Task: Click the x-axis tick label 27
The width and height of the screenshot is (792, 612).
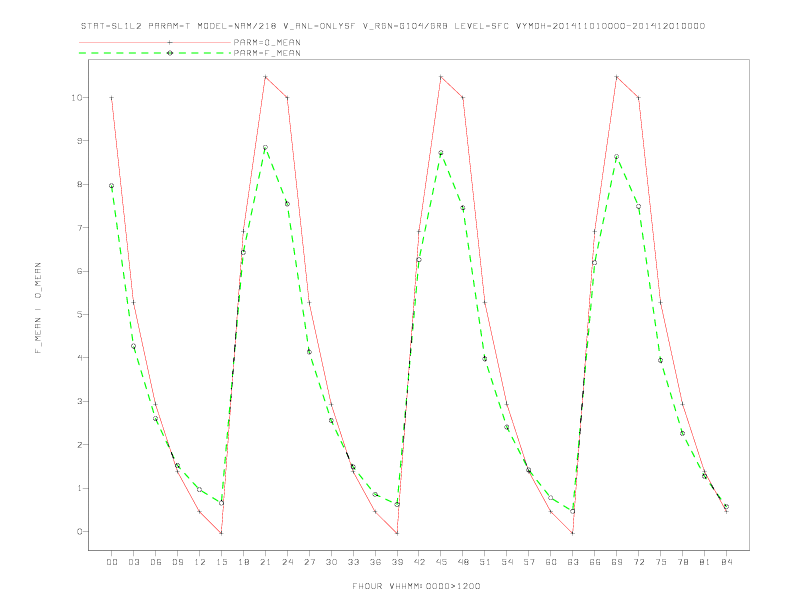Action: pos(309,562)
